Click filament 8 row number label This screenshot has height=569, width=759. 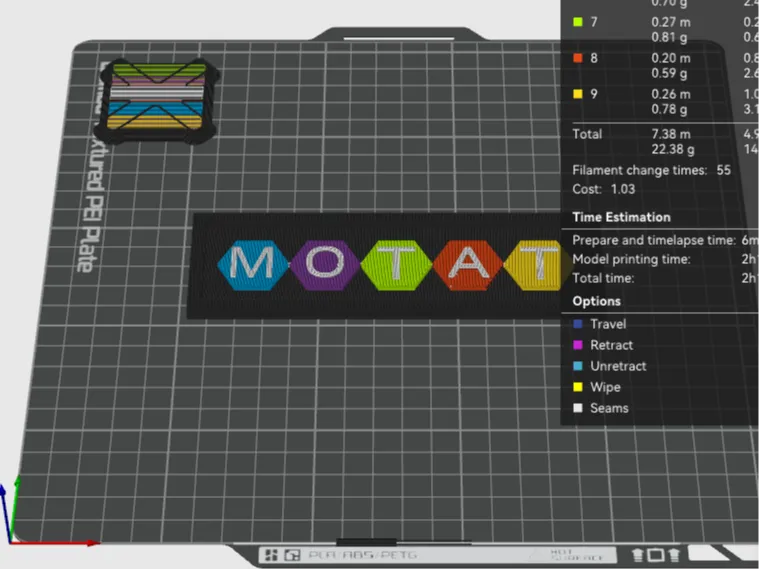(x=594, y=58)
